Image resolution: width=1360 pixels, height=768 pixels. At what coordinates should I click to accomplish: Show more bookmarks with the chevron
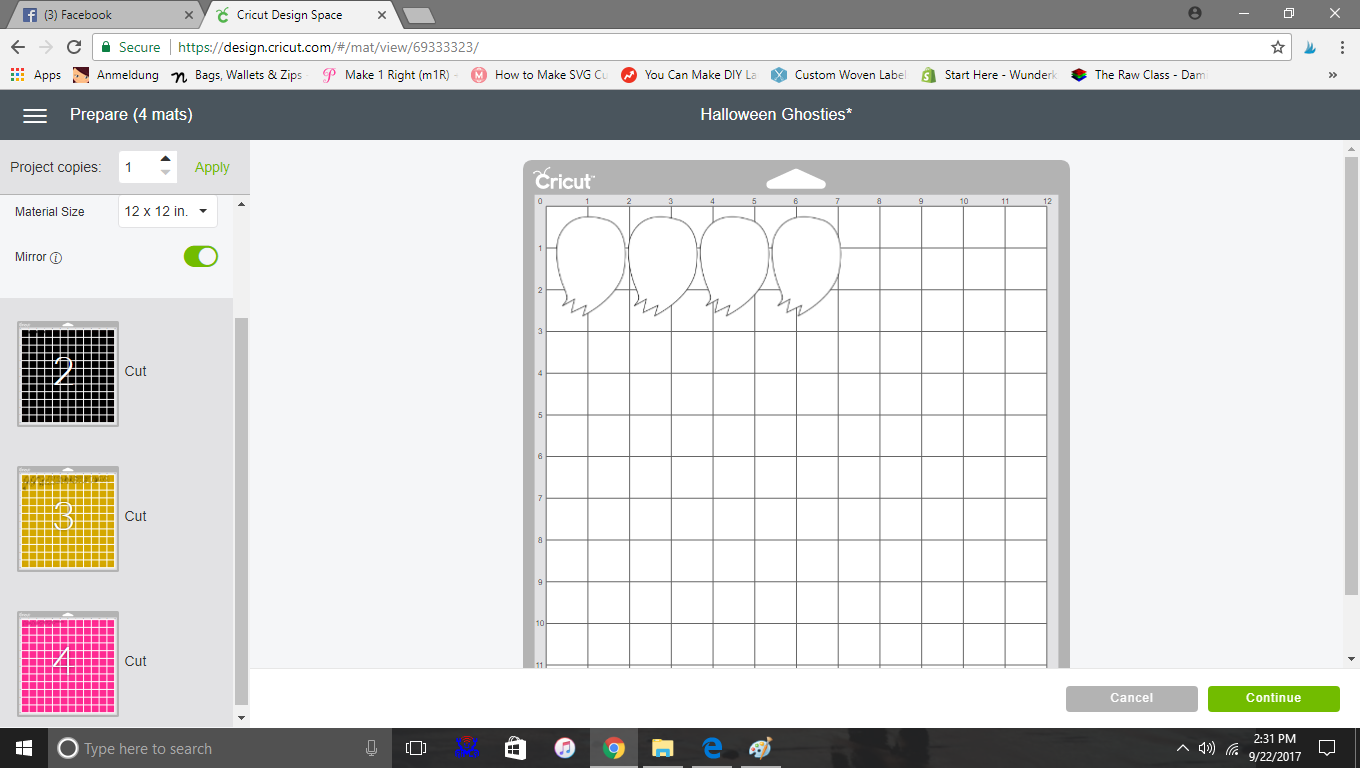pyautogui.click(x=1332, y=75)
